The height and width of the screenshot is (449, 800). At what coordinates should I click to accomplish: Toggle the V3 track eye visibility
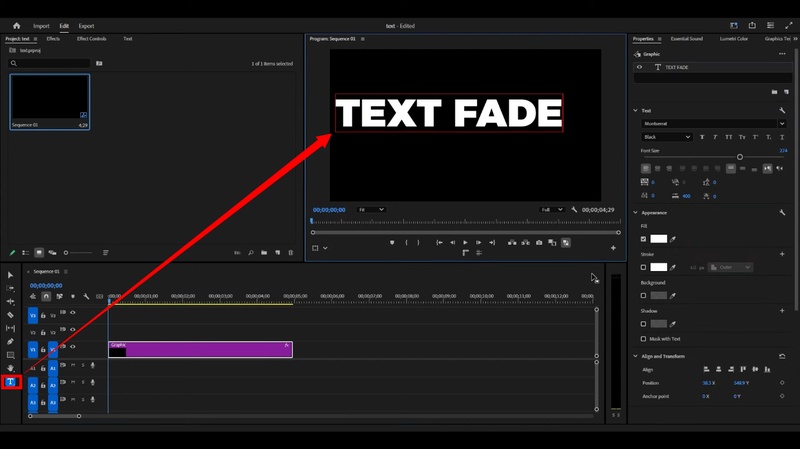click(x=72, y=312)
